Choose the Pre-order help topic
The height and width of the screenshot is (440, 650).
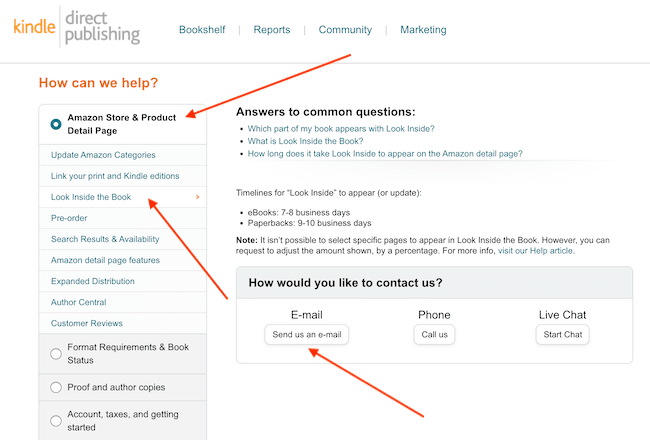(70, 218)
